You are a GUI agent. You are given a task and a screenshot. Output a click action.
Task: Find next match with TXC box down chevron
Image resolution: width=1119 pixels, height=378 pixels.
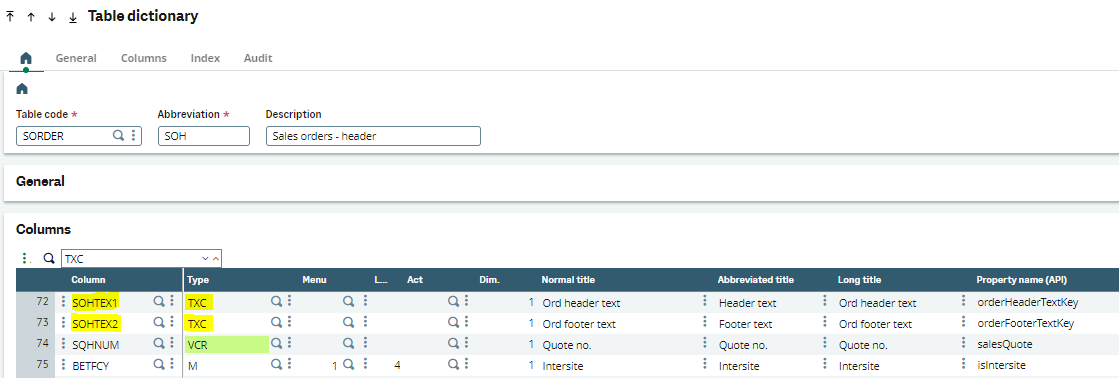pyautogui.click(x=206, y=258)
